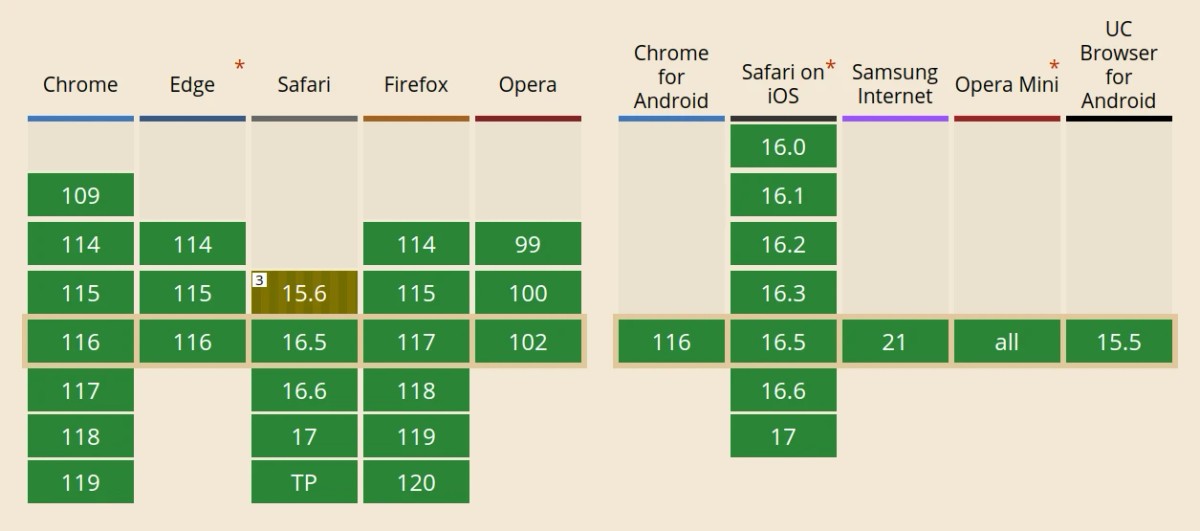Viewport: 1200px width, 531px height.
Task: Click the asterisk next to Edge header
Action: pyautogui.click(x=239, y=66)
